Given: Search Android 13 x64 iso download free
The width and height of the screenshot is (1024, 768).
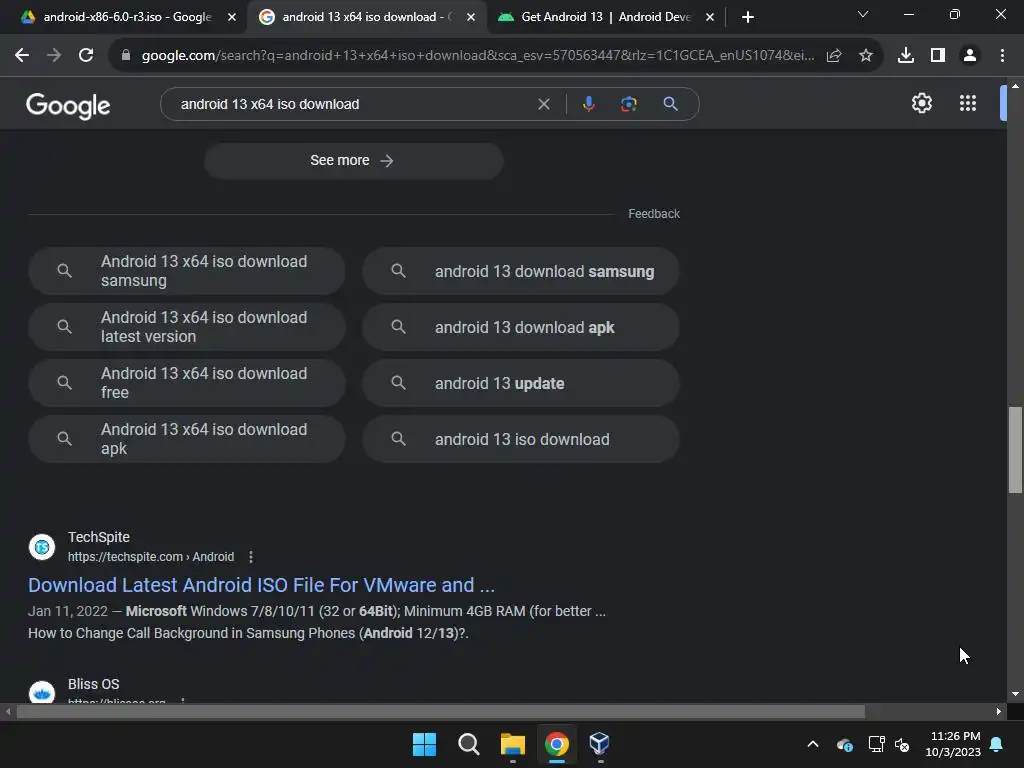Looking at the screenshot, I should 186,383.
